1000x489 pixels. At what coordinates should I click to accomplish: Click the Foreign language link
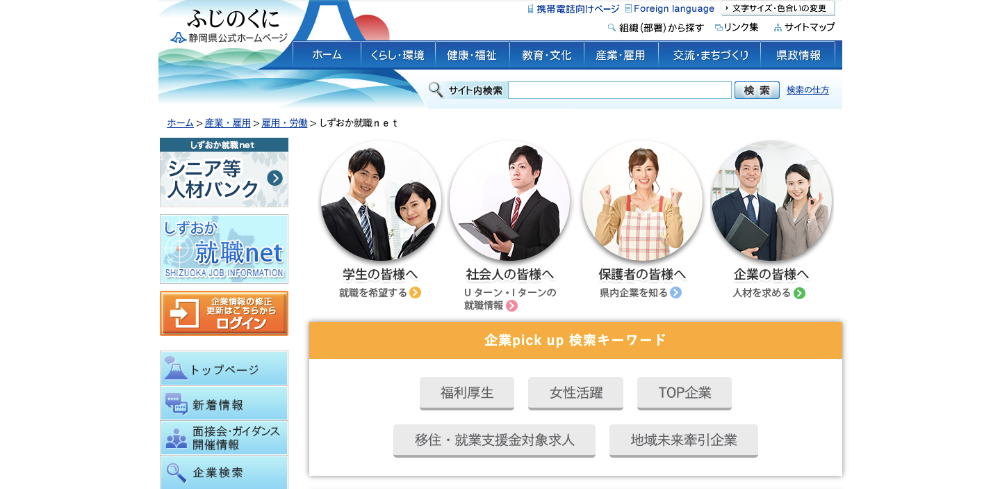(x=673, y=8)
